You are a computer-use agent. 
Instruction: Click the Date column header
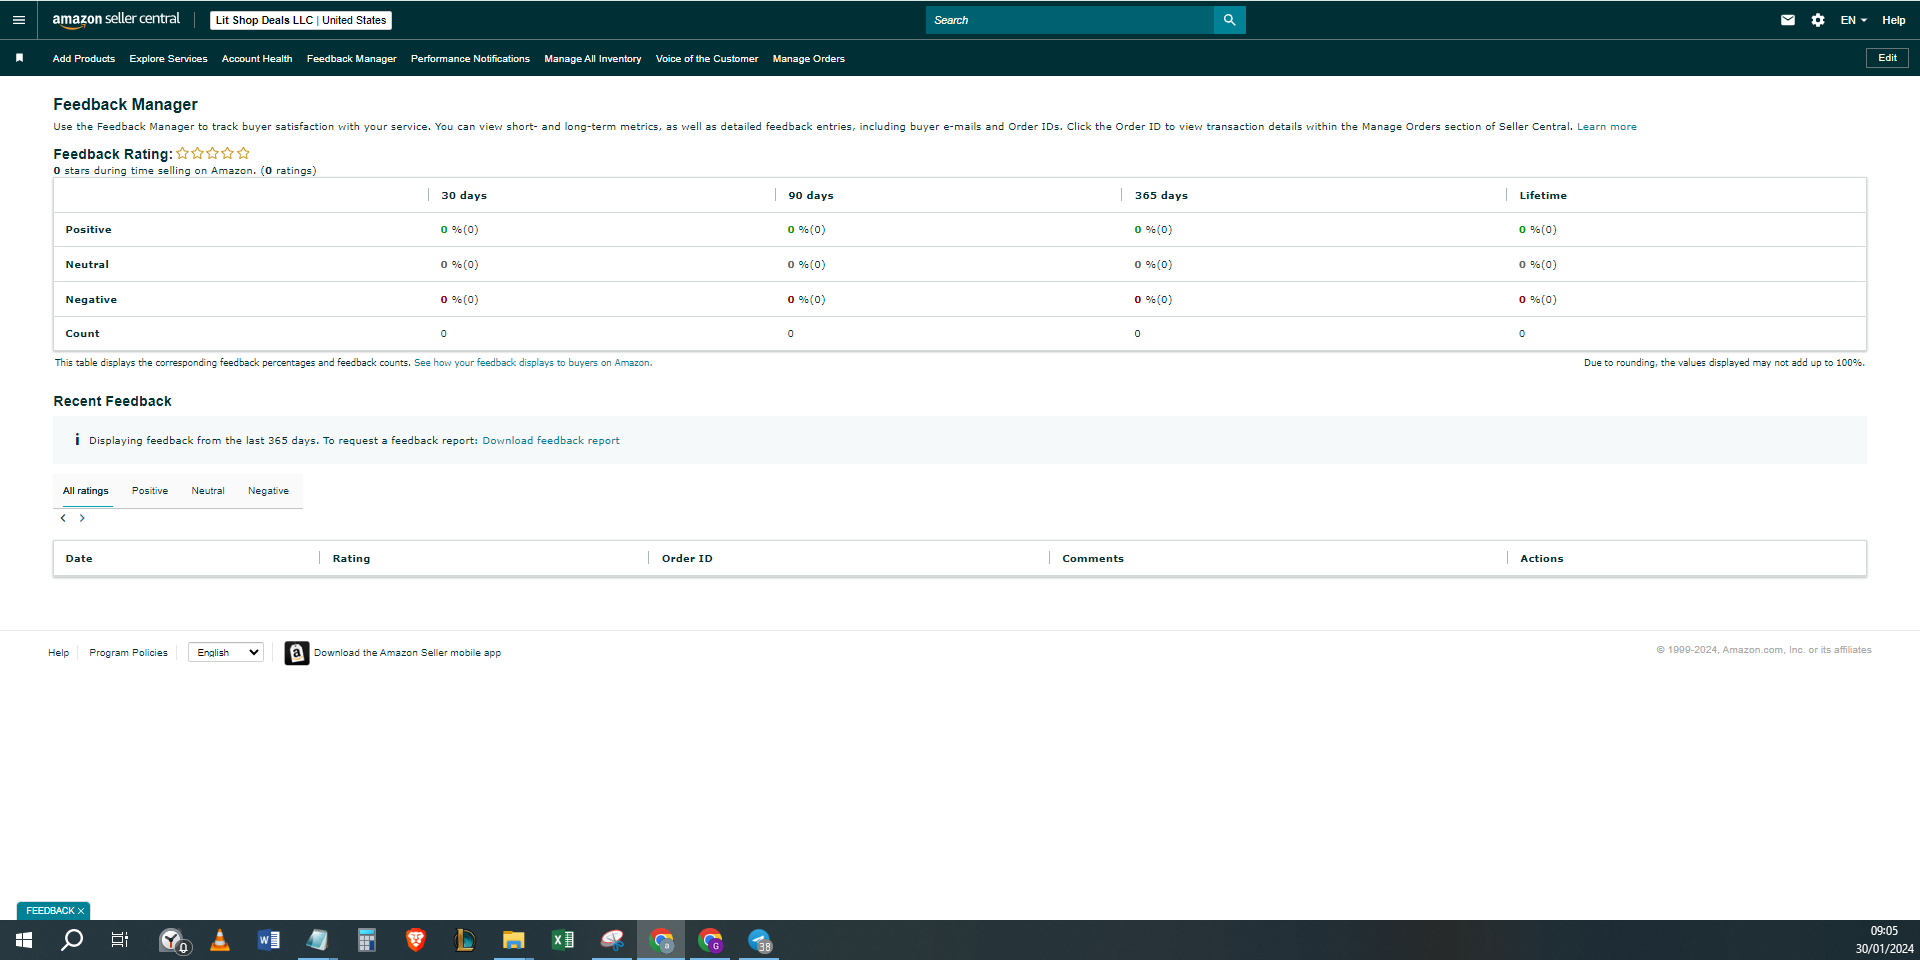pyautogui.click(x=79, y=559)
